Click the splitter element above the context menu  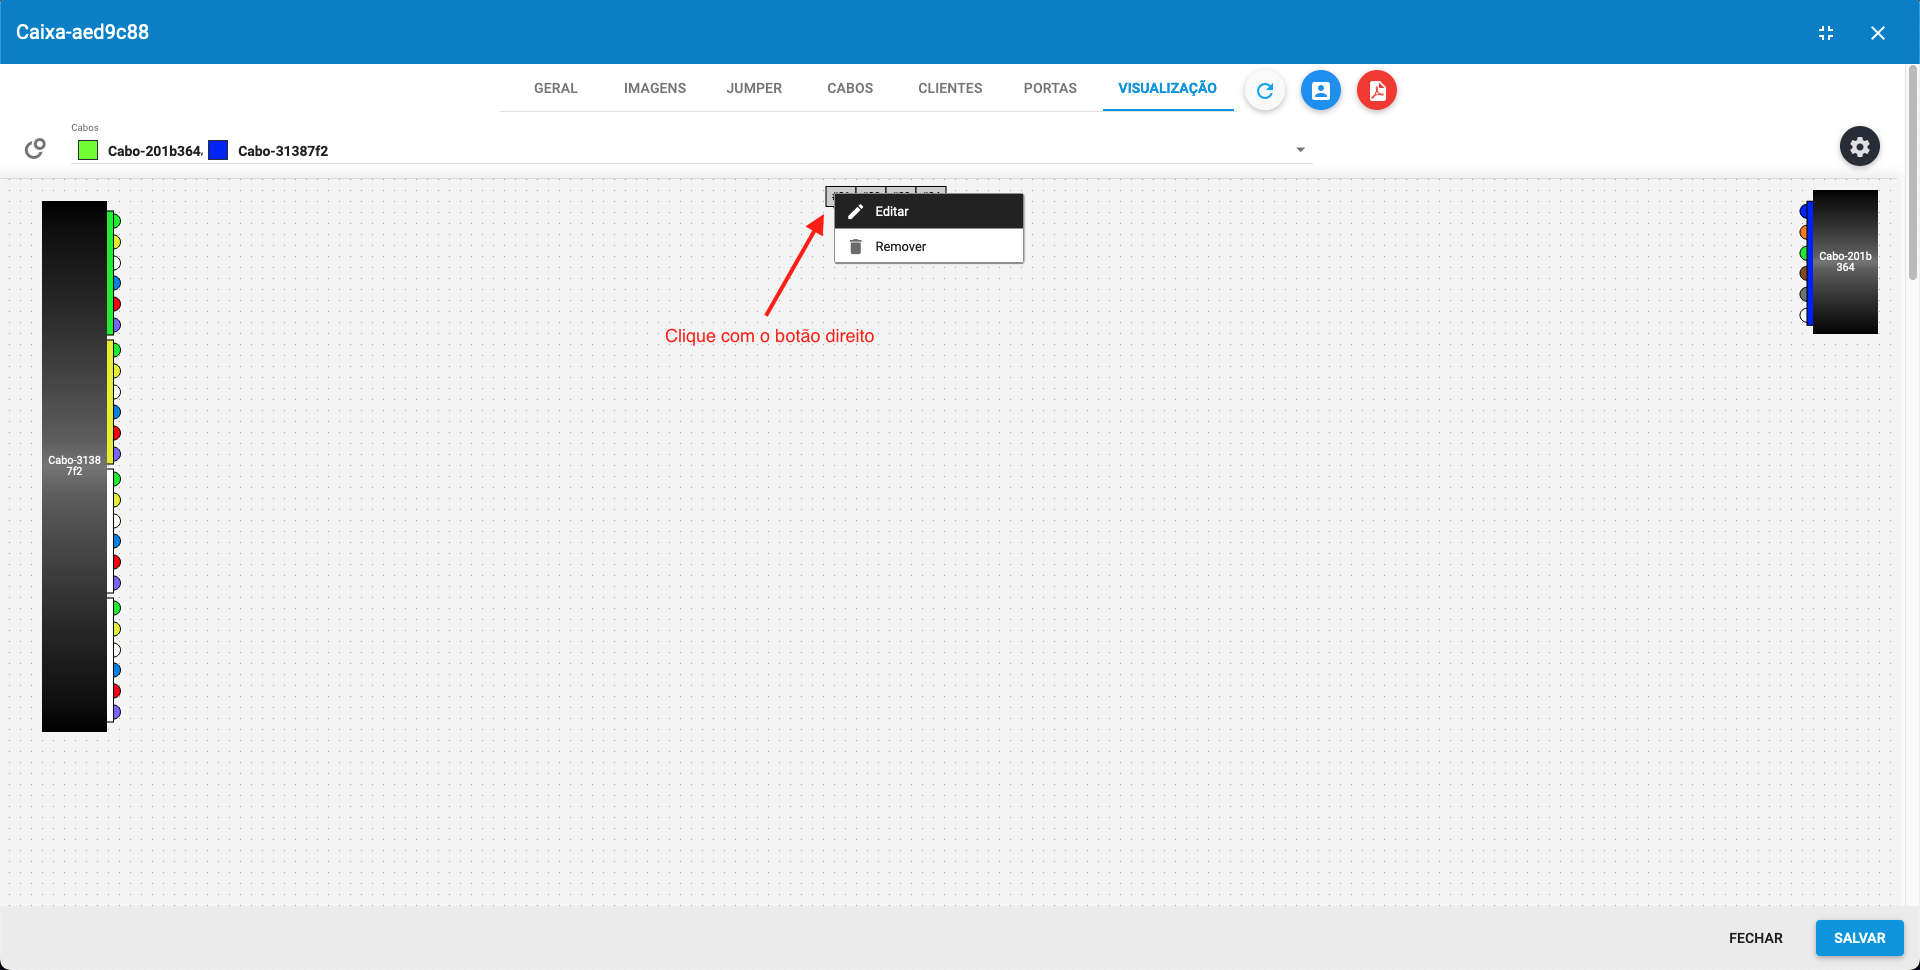(x=885, y=192)
